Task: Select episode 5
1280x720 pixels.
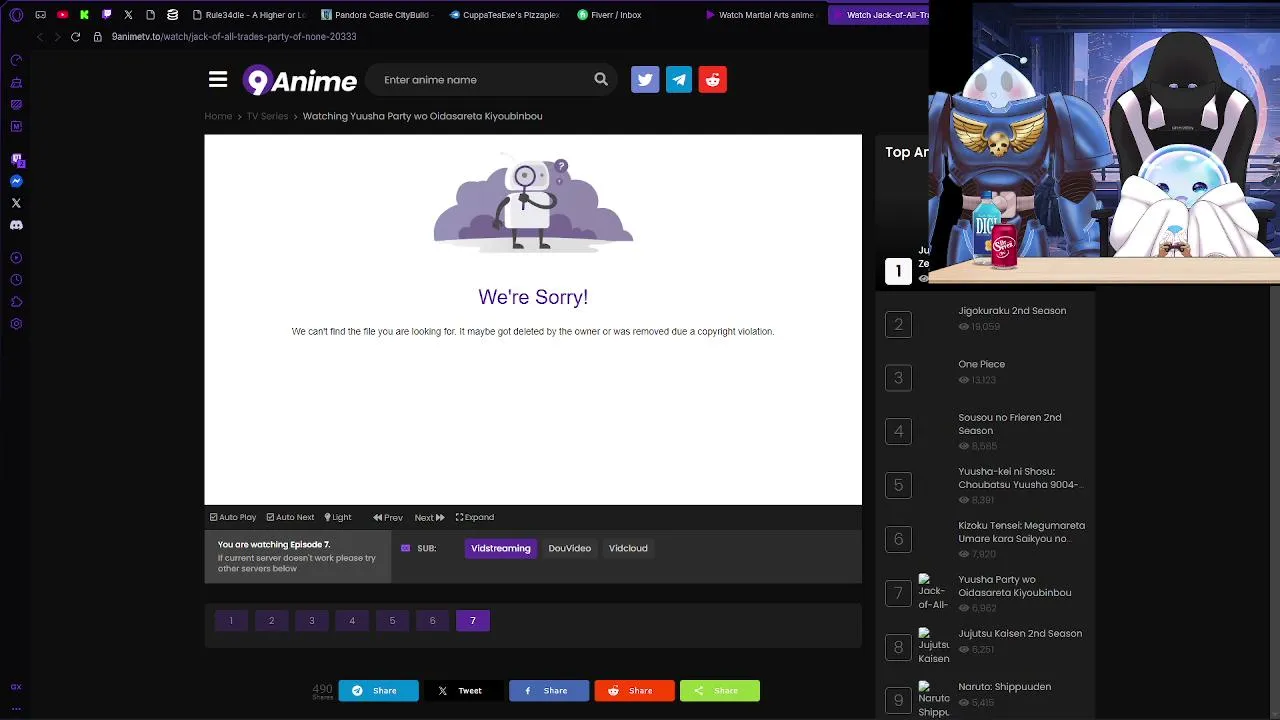Action: [x=392, y=621]
